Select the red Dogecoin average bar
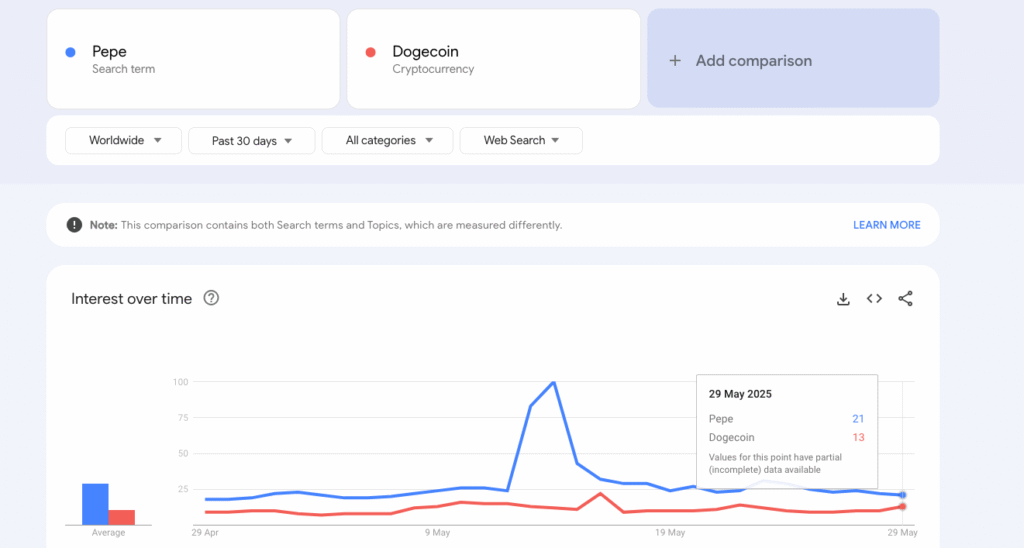Viewport: 1024px width, 548px height. [x=122, y=517]
